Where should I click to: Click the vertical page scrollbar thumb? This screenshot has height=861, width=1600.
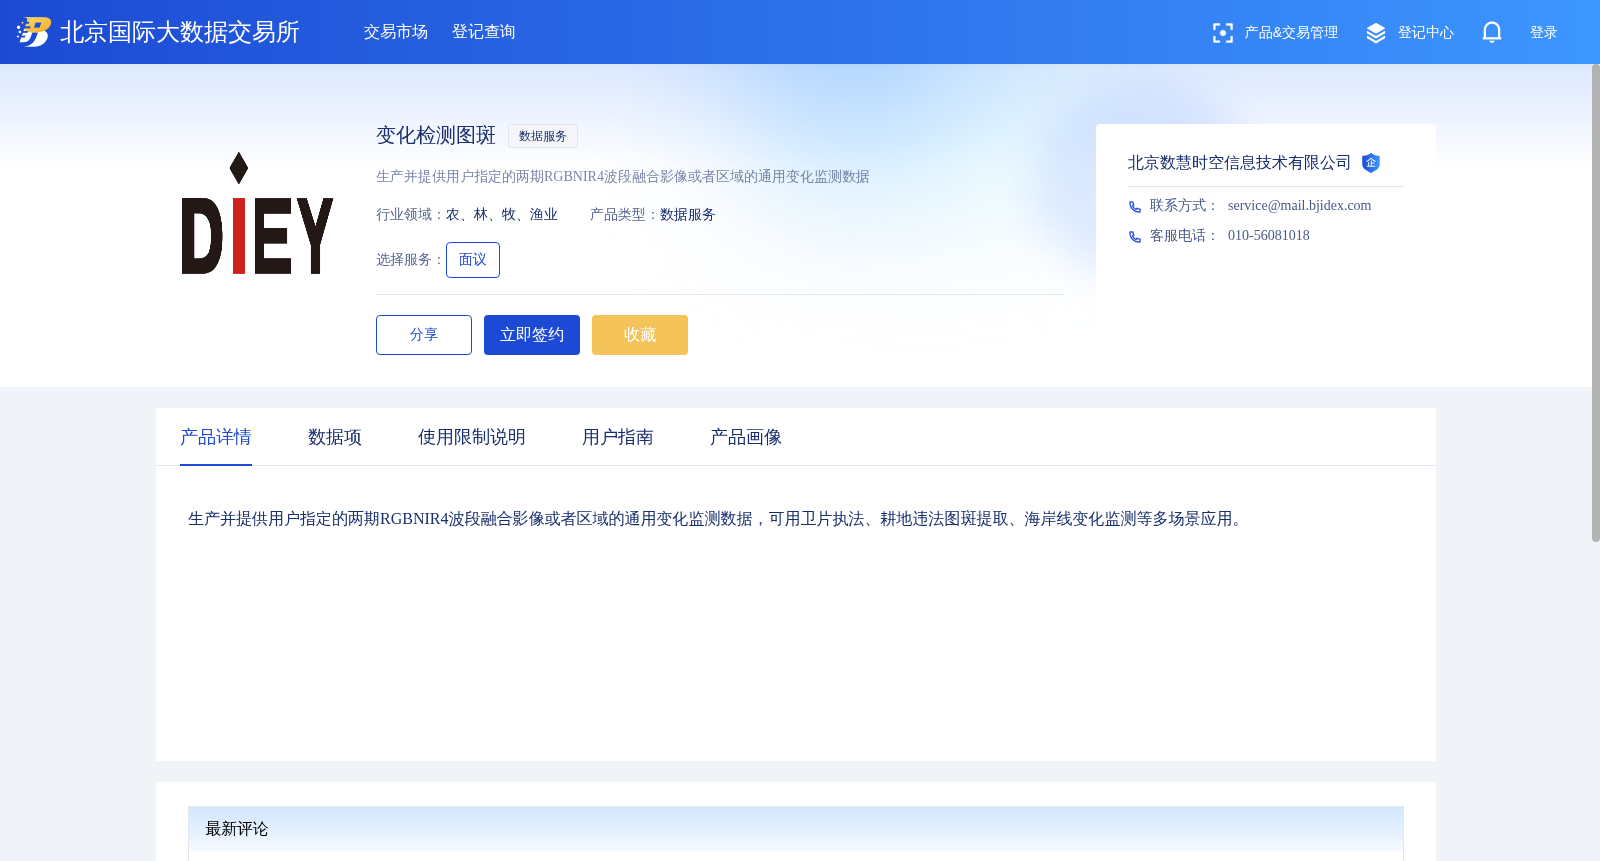tap(1595, 303)
